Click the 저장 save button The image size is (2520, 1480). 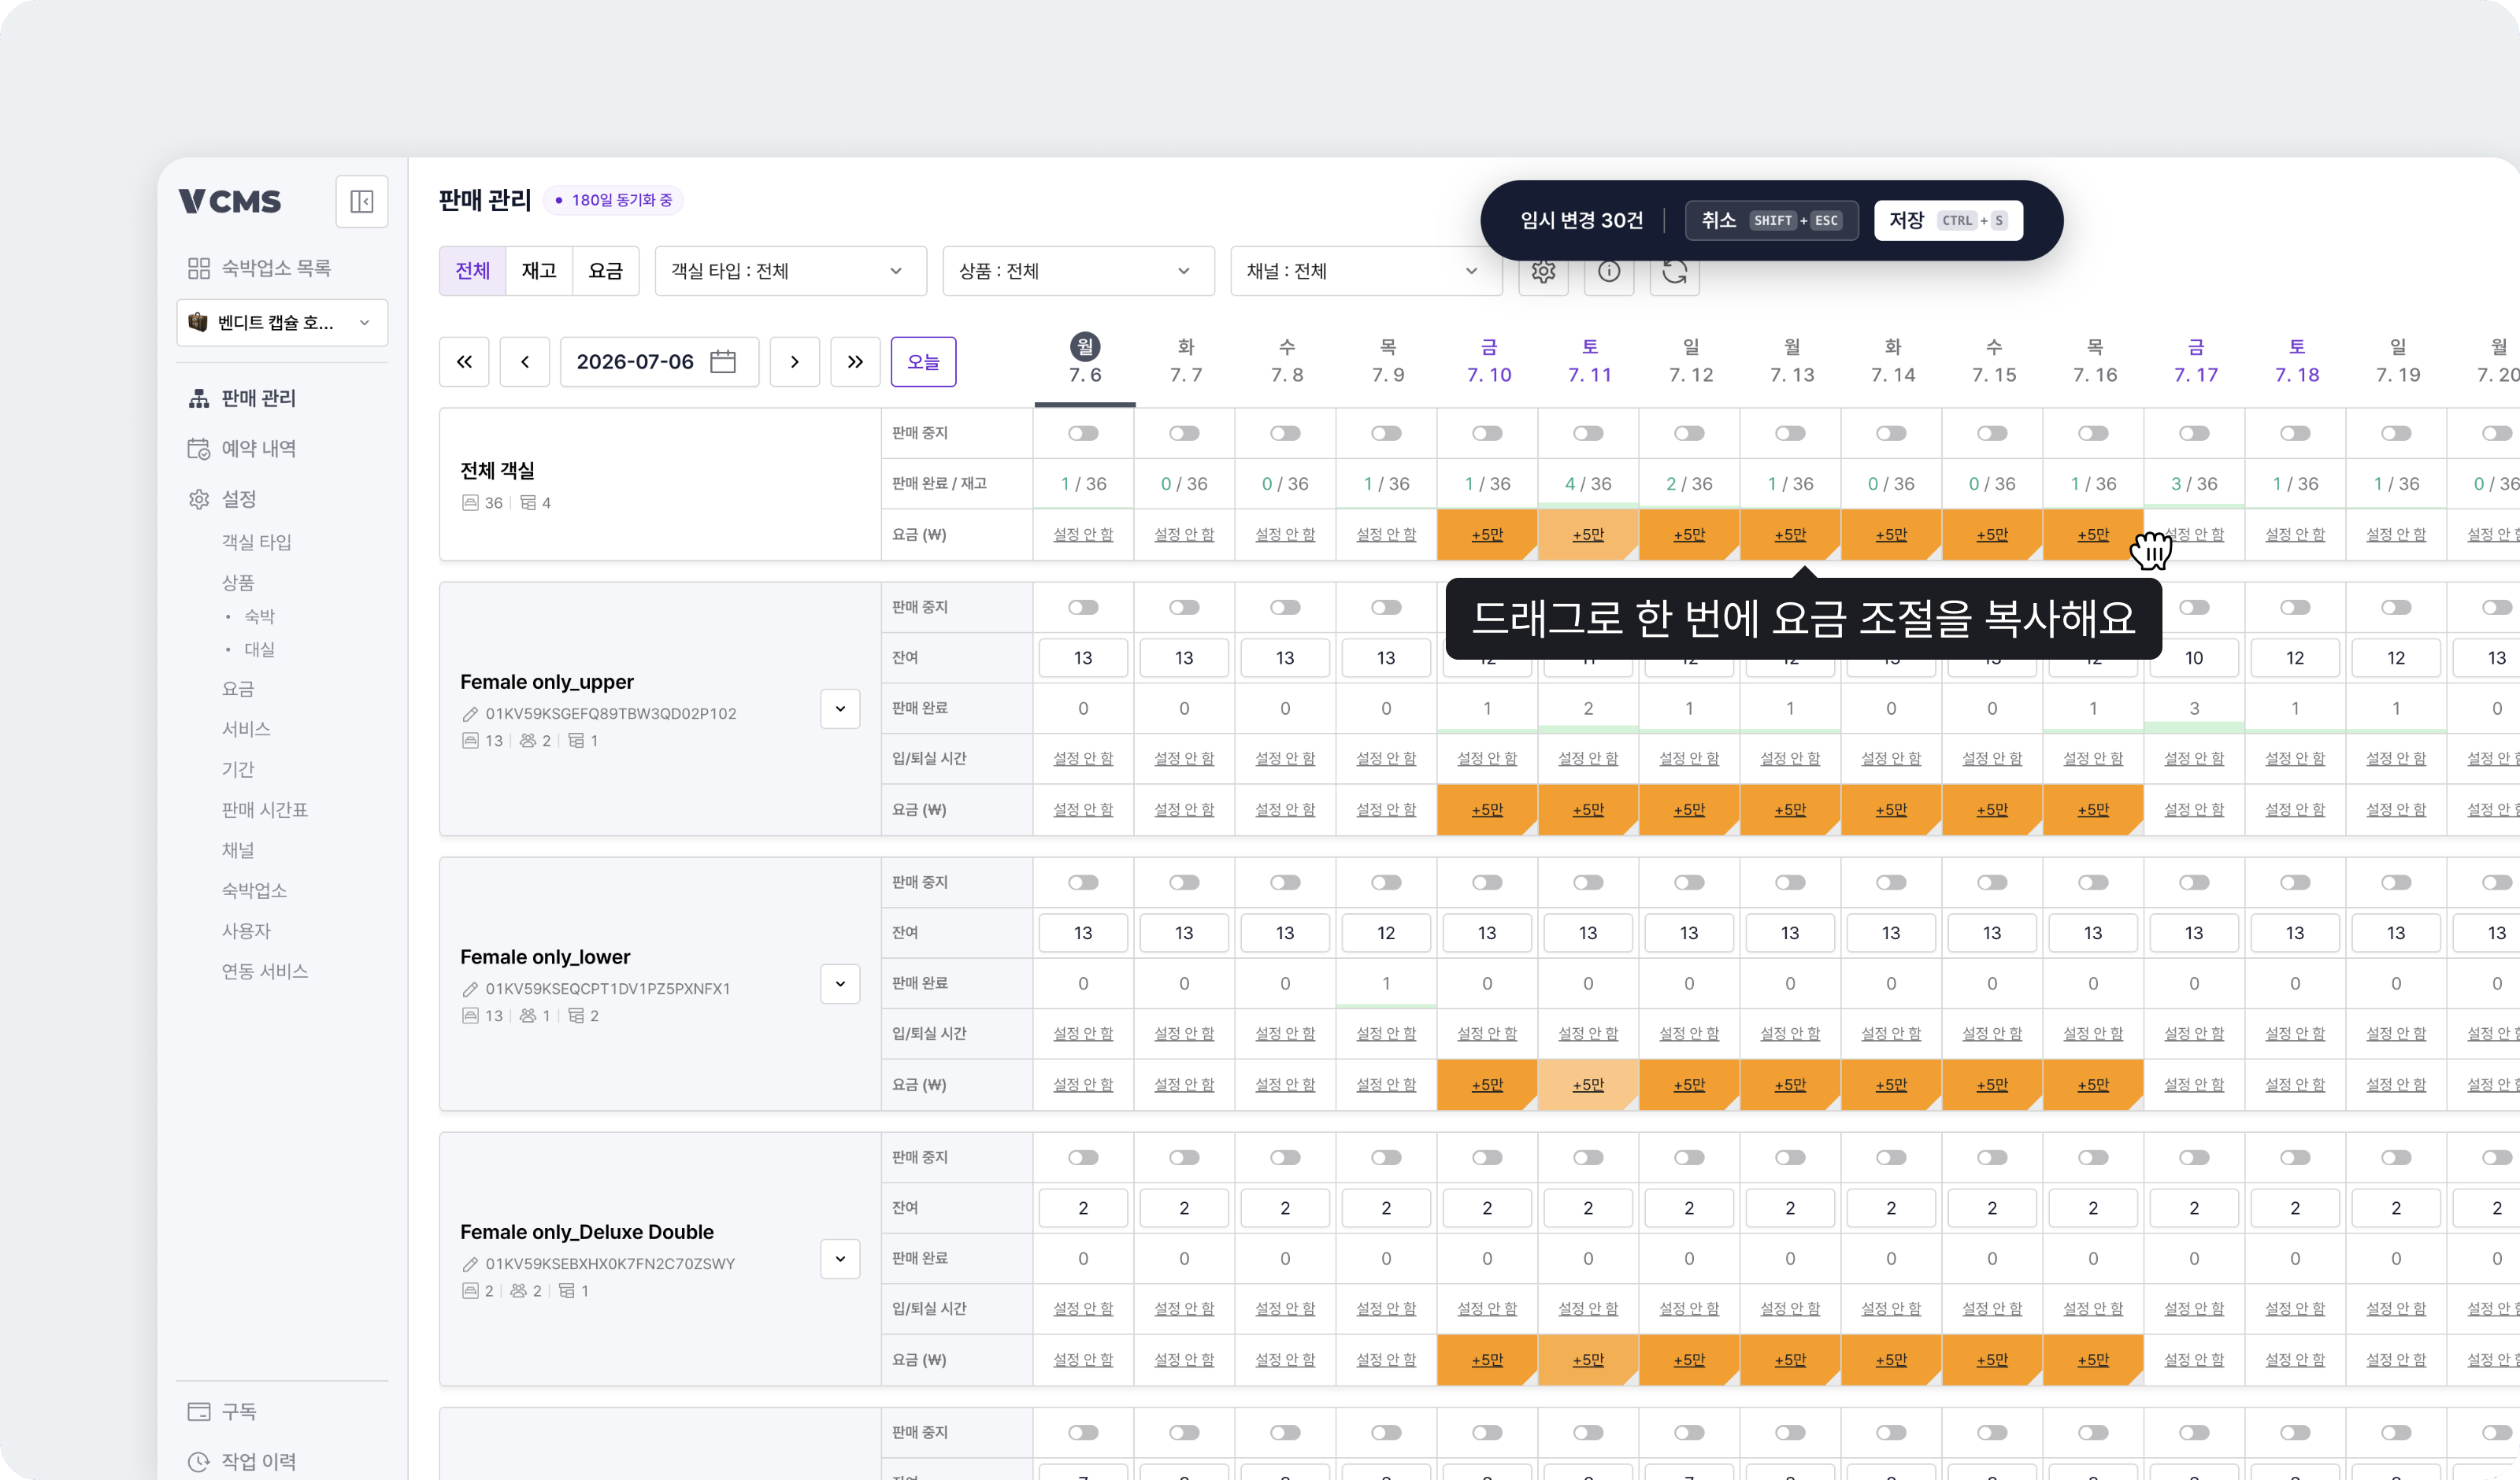point(1948,220)
